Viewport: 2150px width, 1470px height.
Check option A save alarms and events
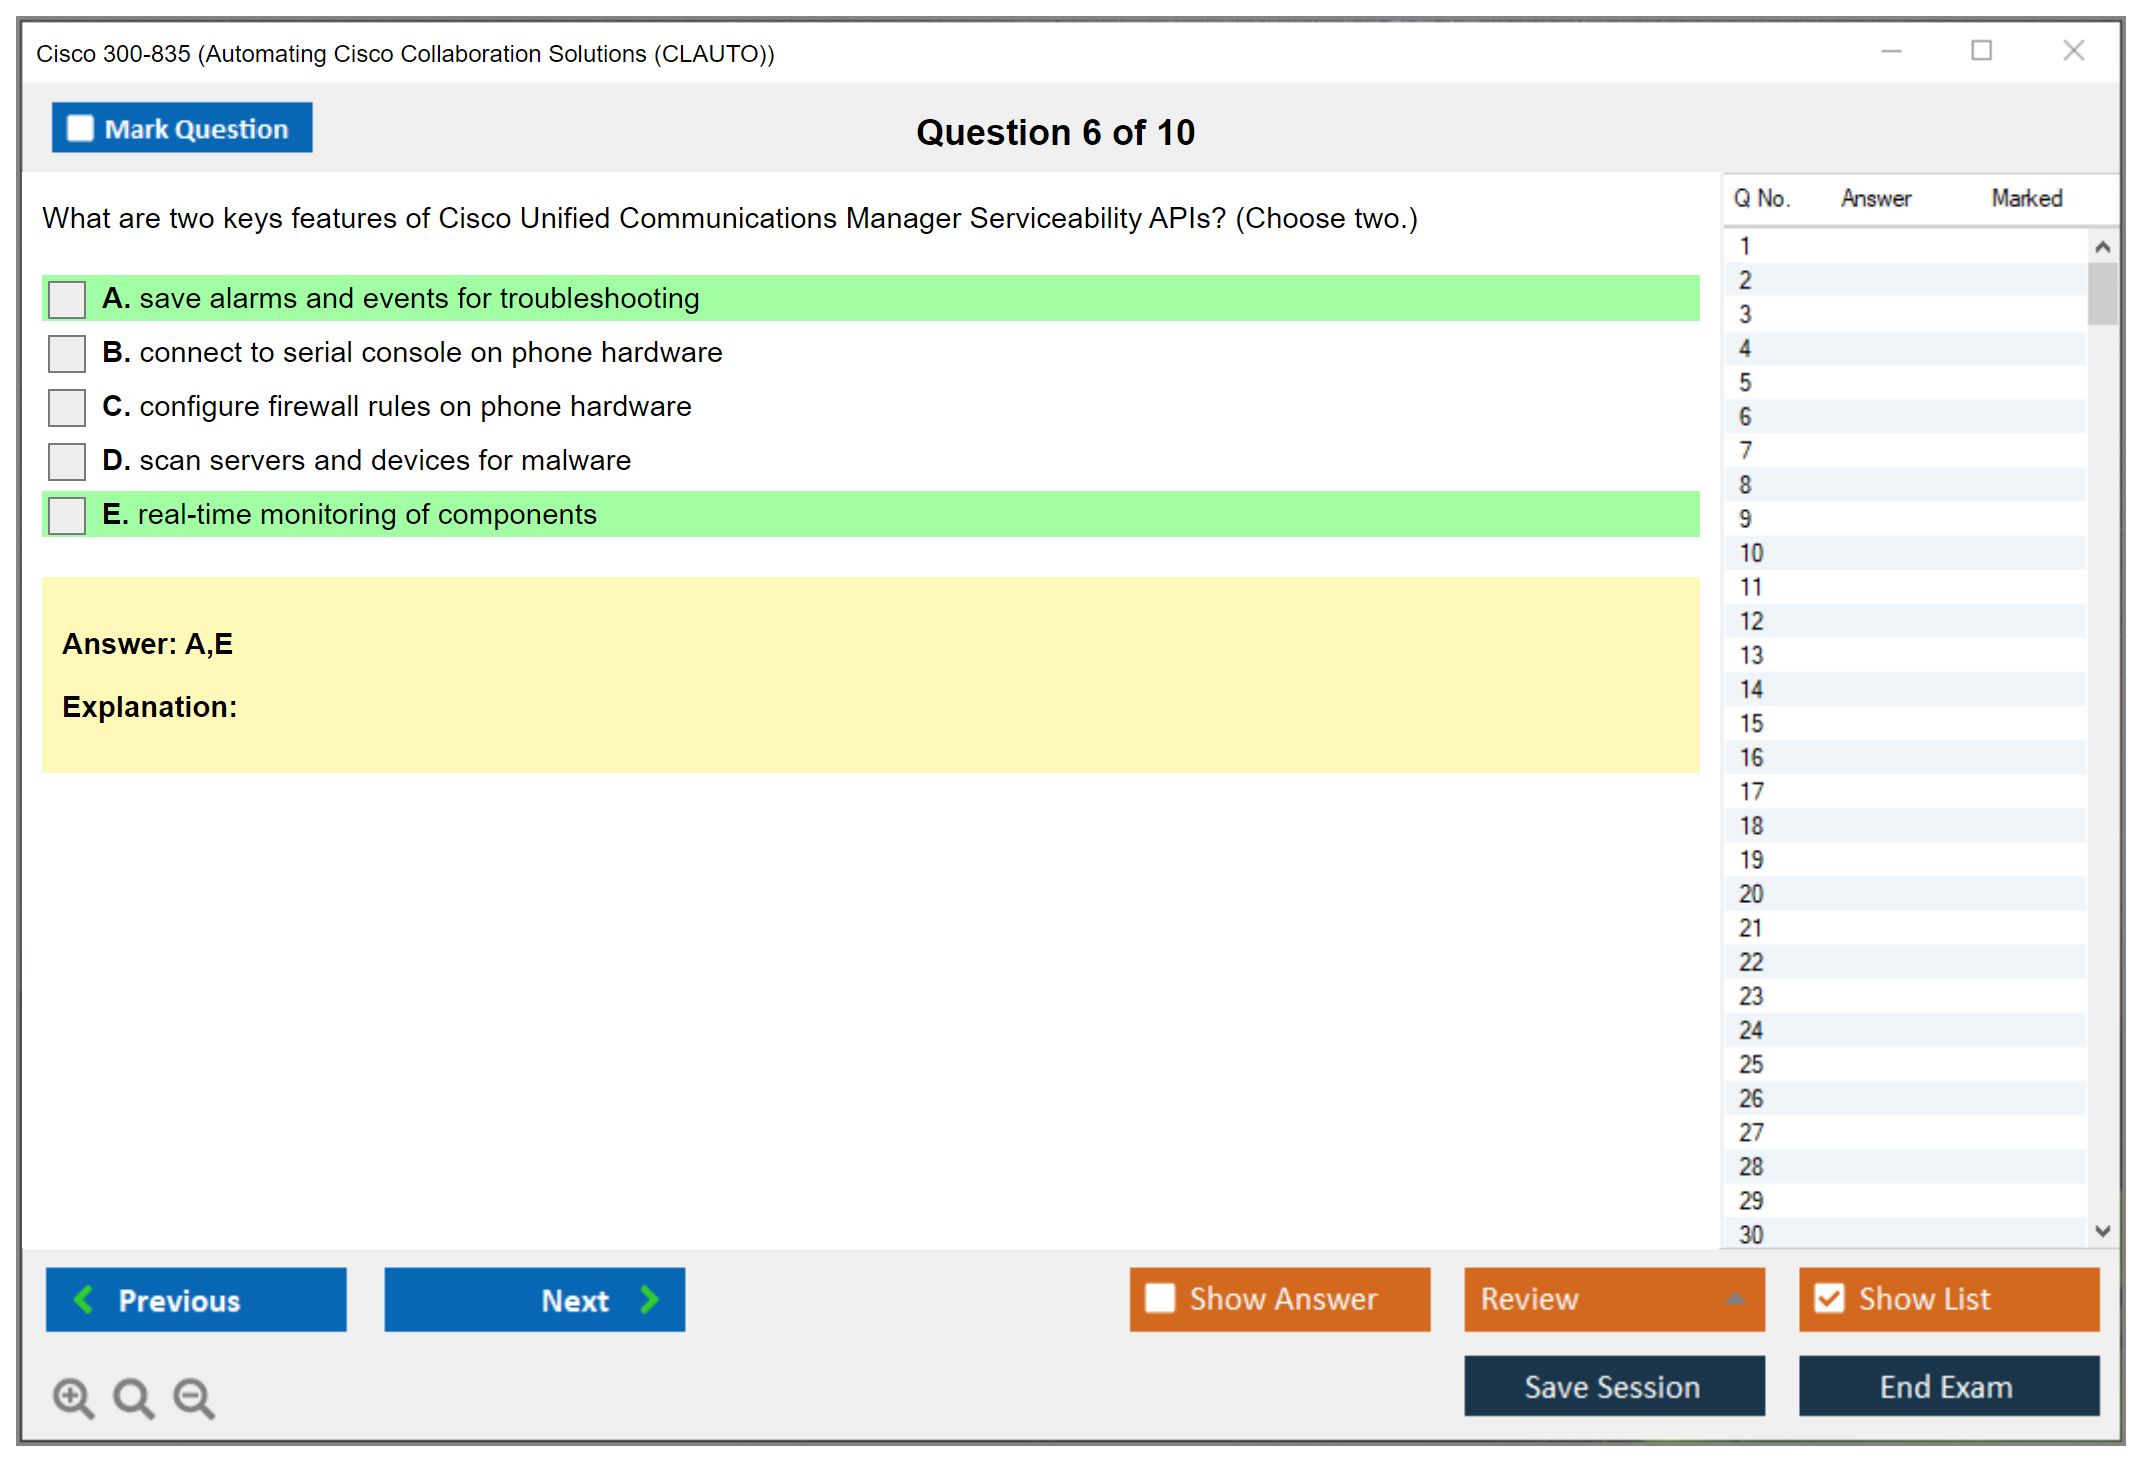click(67, 299)
